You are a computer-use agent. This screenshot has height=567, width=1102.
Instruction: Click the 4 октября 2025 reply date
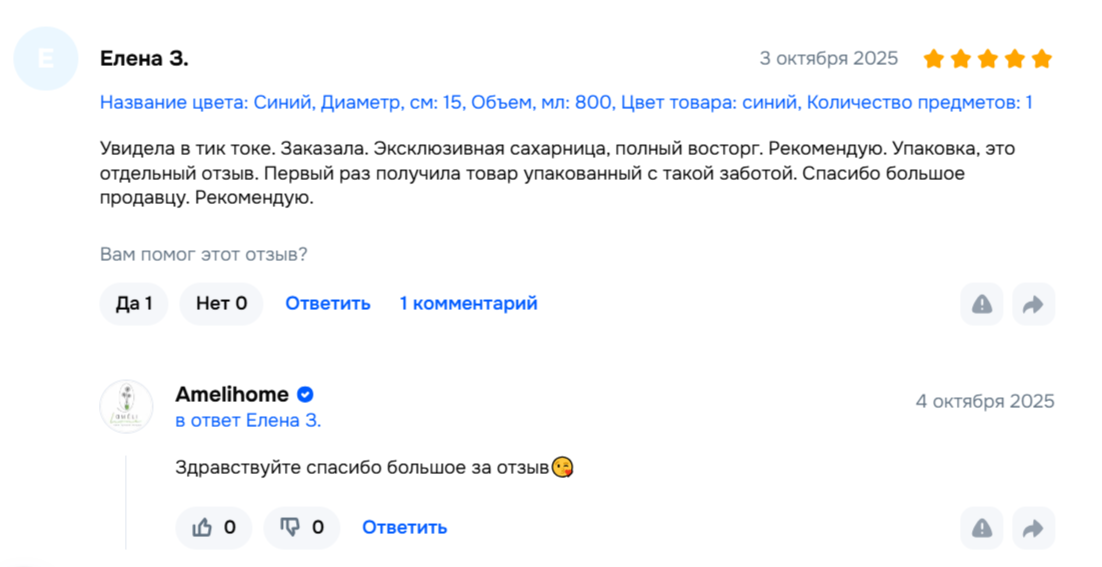pos(984,401)
